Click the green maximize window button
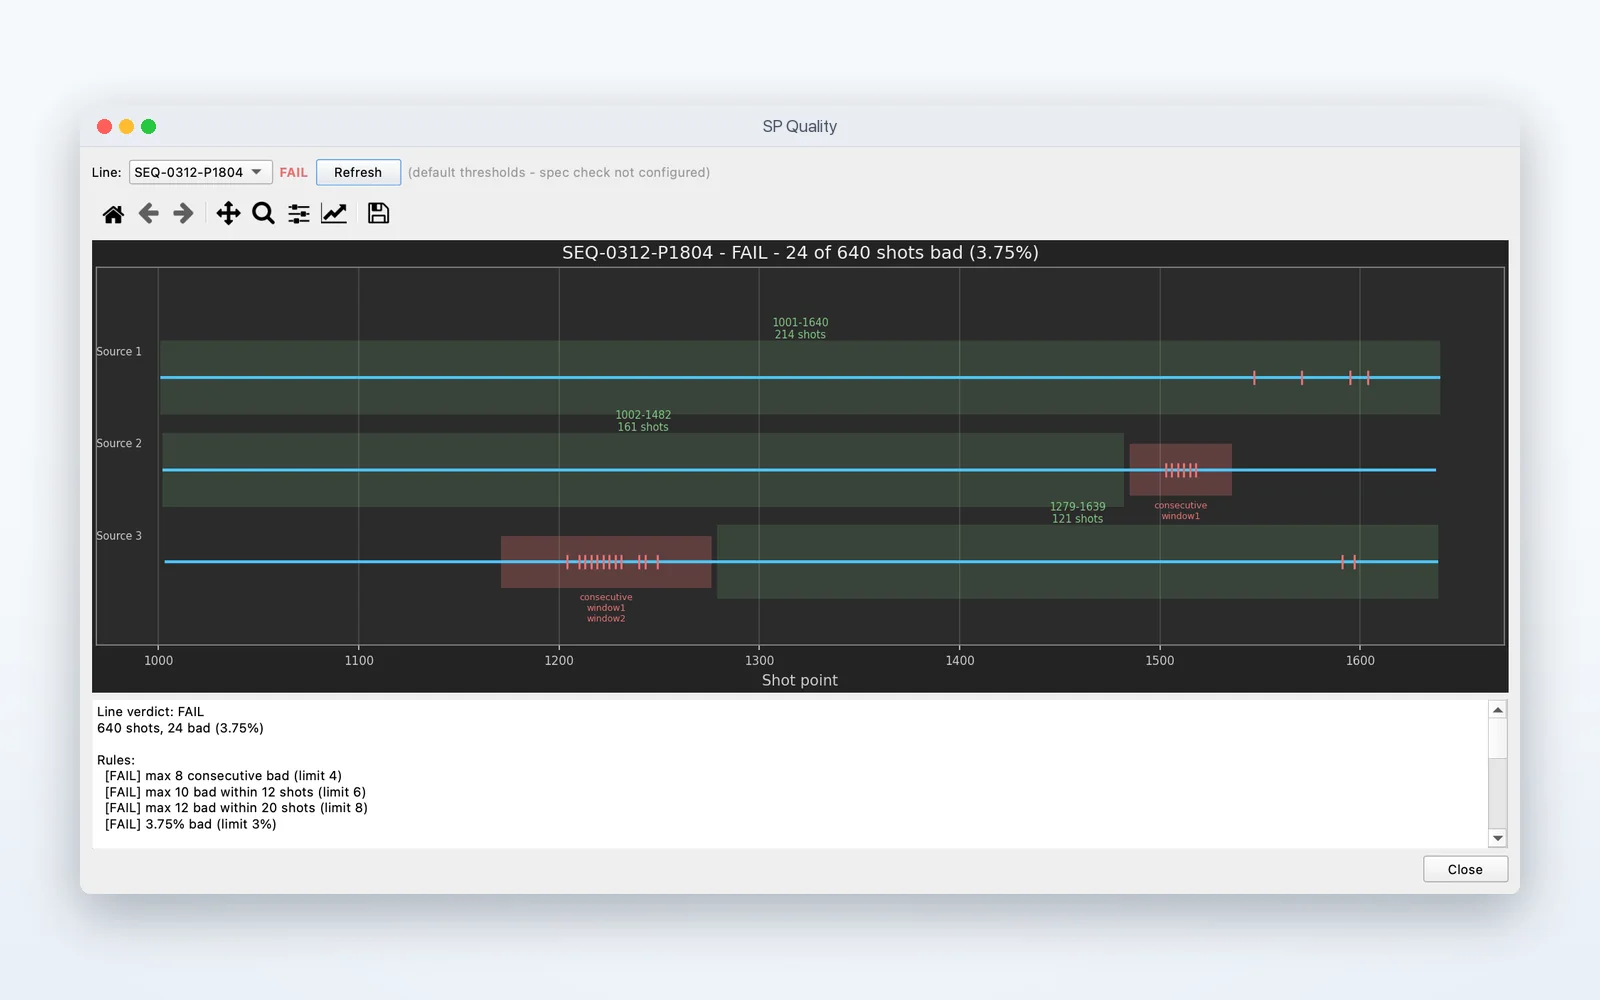This screenshot has height=1000, width=1600. tap(148, 126)
